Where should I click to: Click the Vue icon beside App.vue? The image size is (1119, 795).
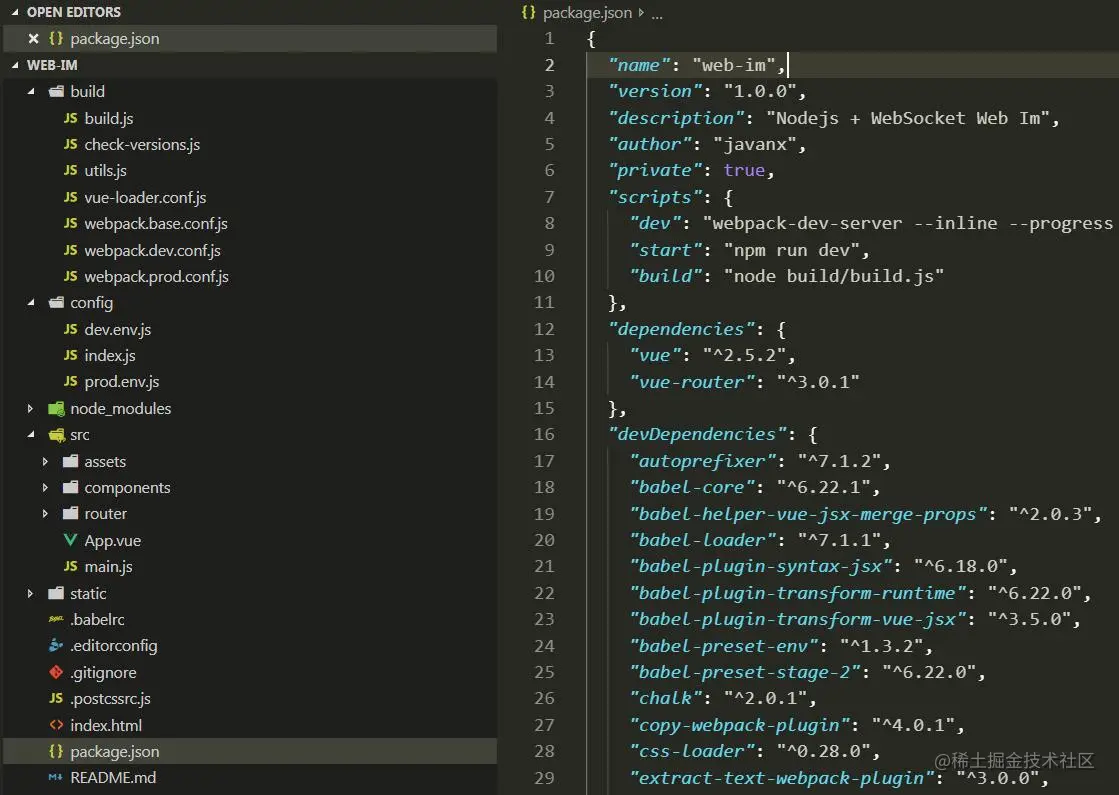pos(70,540)
